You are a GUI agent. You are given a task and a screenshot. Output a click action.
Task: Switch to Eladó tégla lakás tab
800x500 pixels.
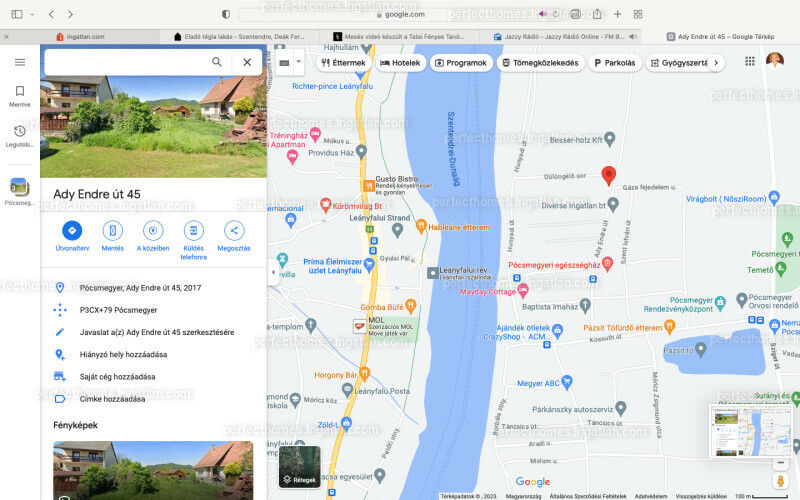click(x=239, y=37)
